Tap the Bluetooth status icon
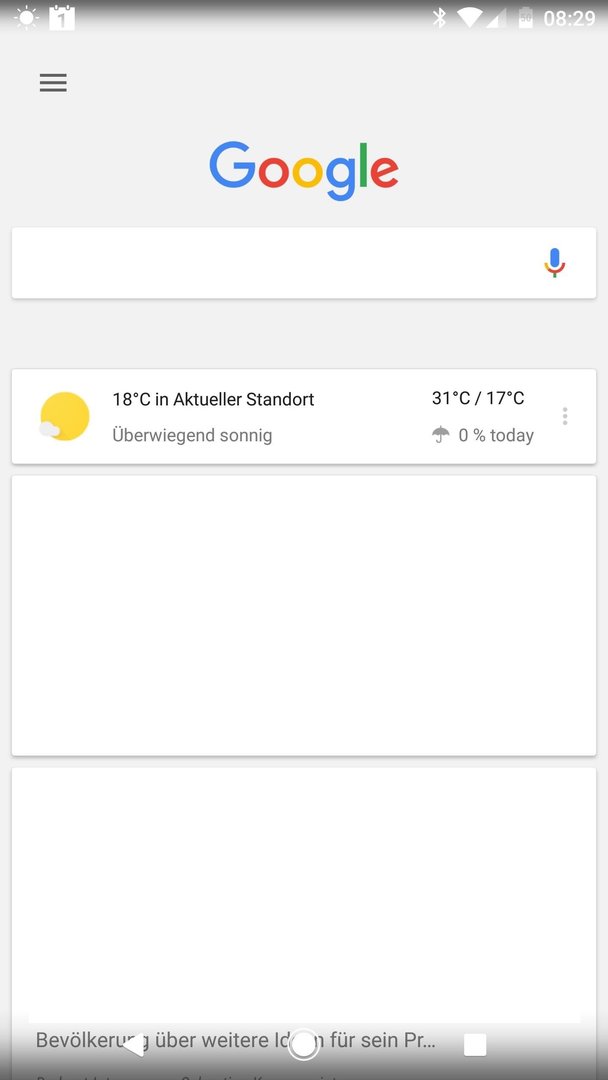Screen dimensions: 608x1080 (x=439, y=18)
